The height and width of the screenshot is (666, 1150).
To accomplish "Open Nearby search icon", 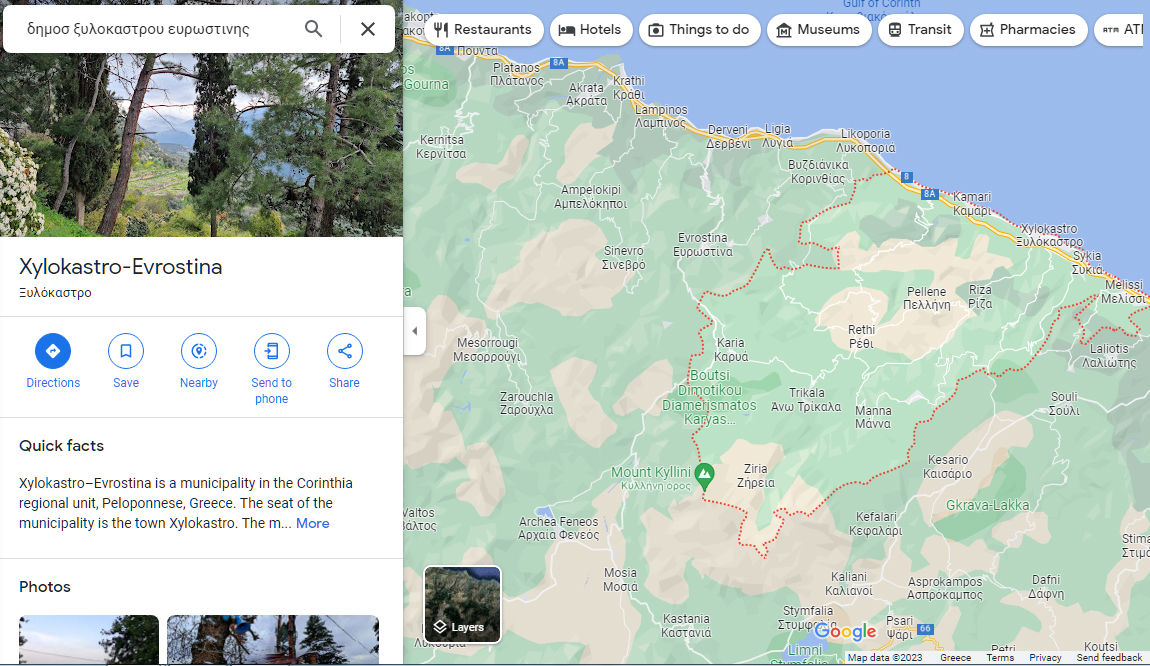I will click(x=199, y=351).
